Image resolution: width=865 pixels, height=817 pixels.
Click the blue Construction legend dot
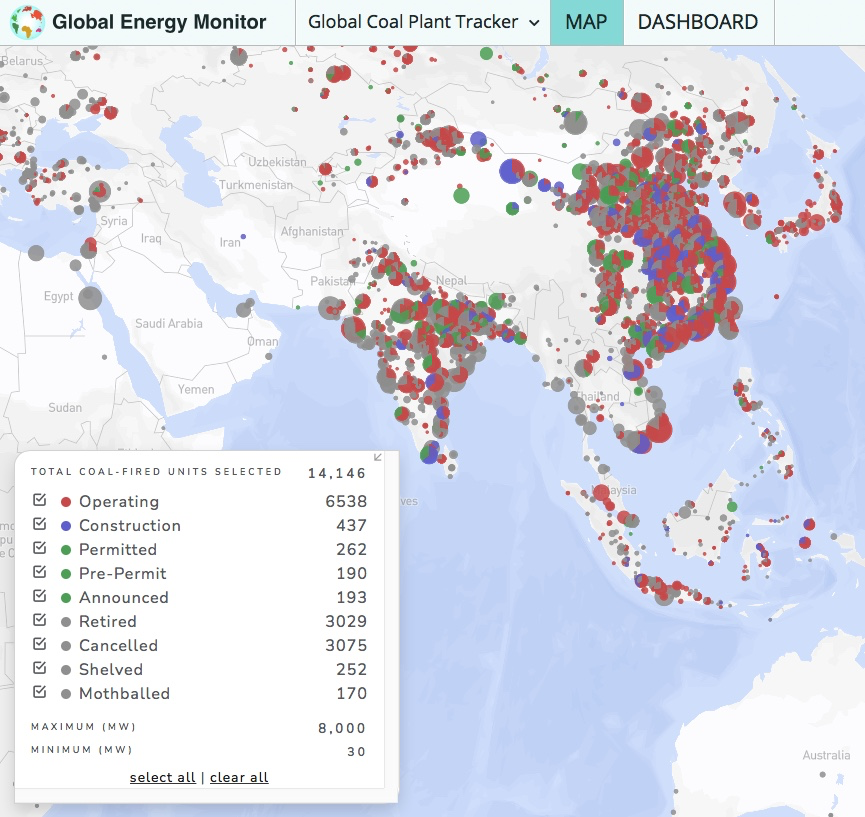coord(66,526)
